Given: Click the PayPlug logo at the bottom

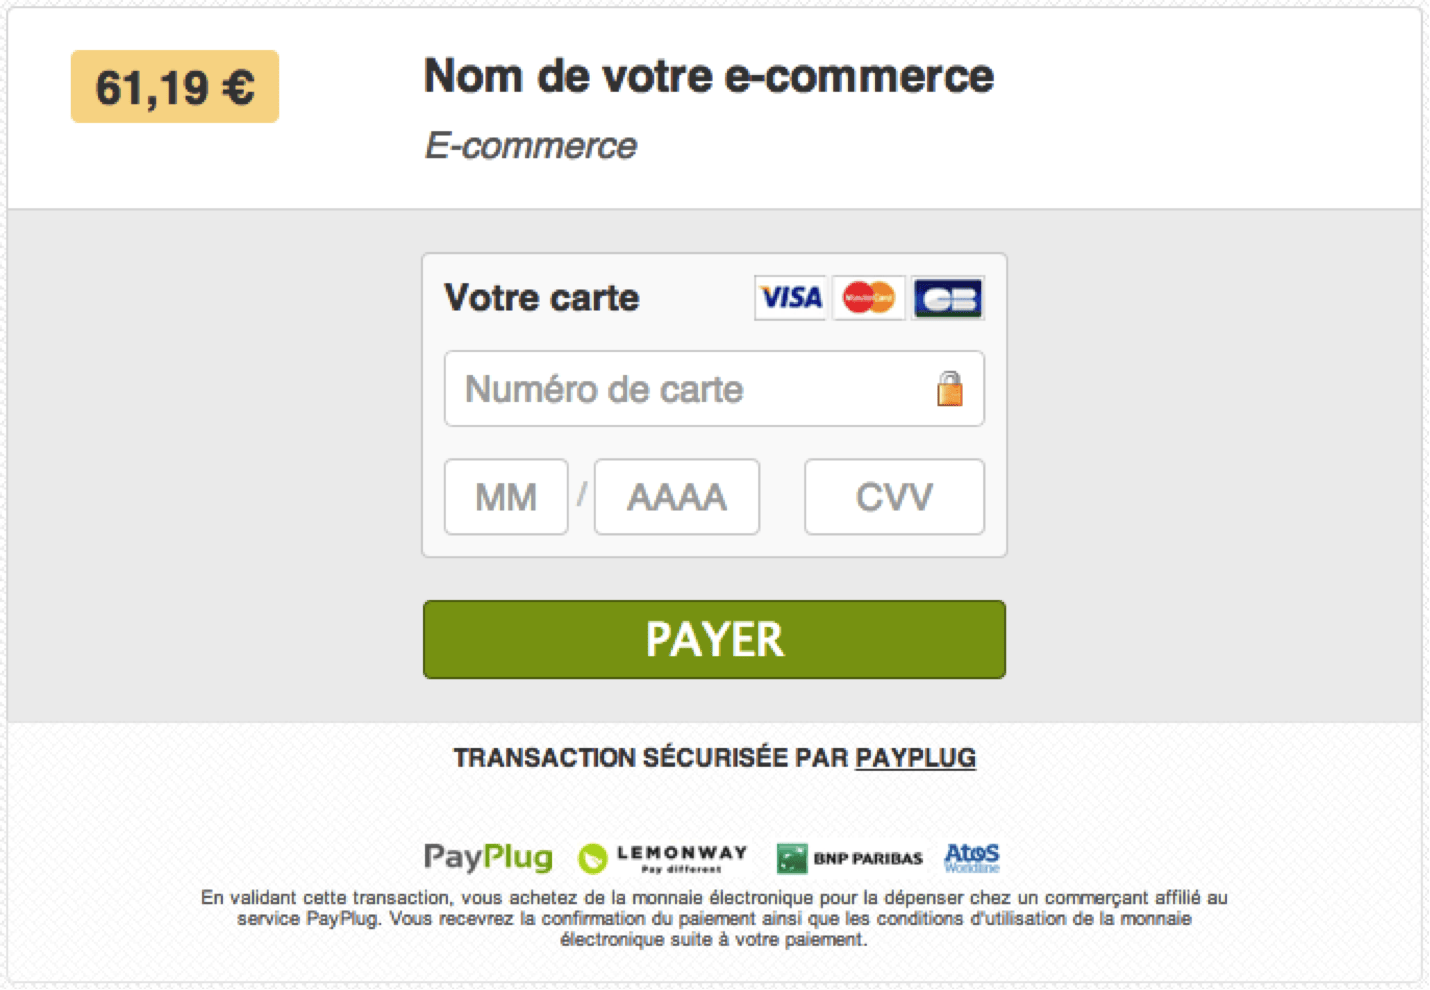Looking at the screenshot, I should 488,857.
